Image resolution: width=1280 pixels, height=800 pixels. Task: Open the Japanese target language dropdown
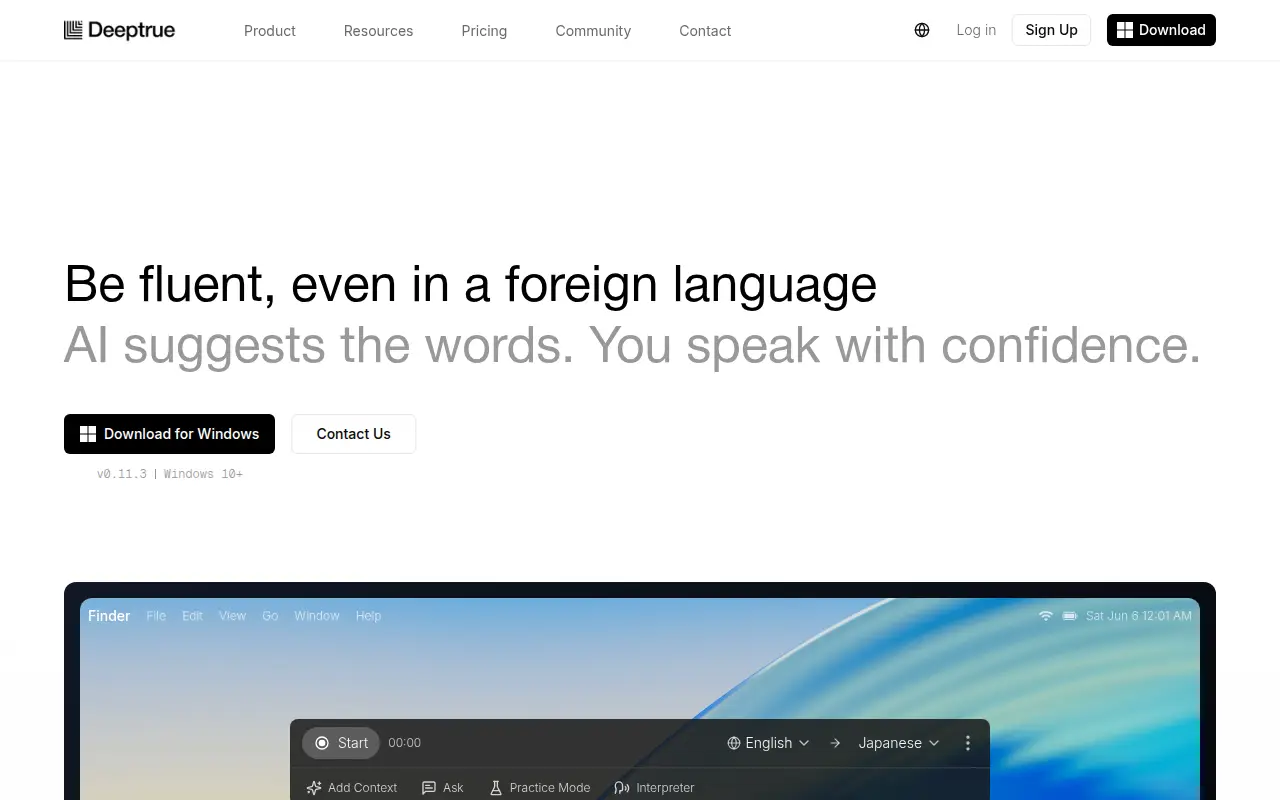pos(899,743)
